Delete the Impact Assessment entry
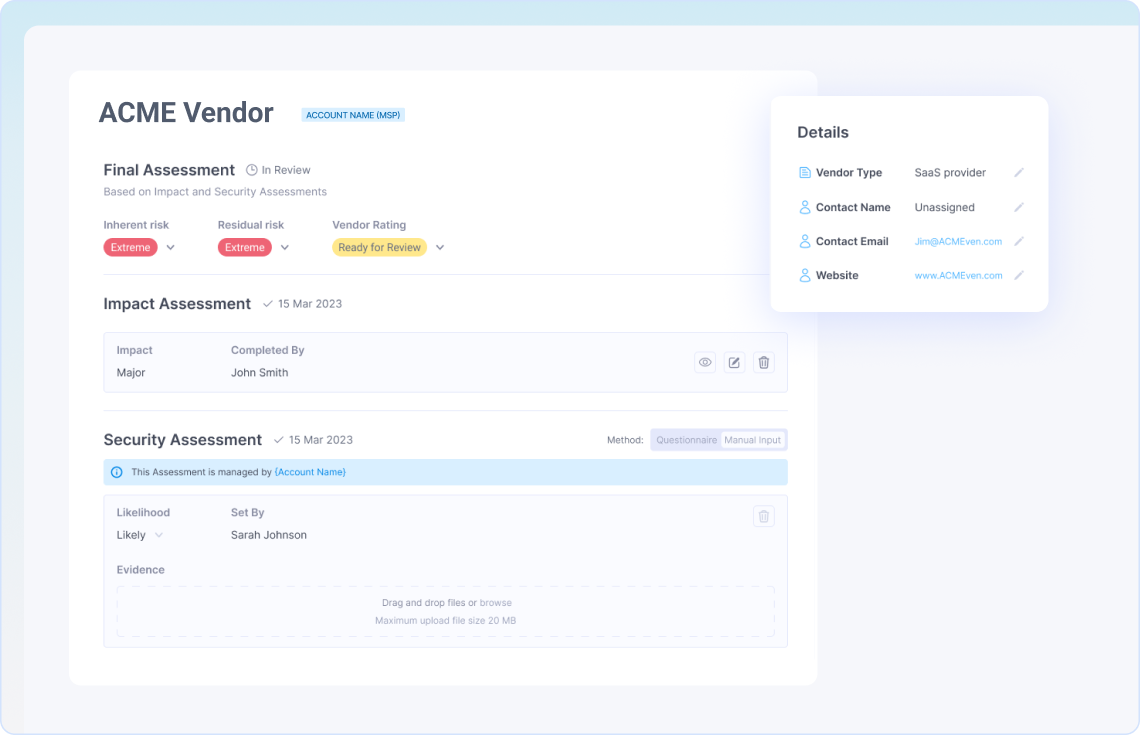Viewport: 1140px width, 735px height. tap(764, 362)
